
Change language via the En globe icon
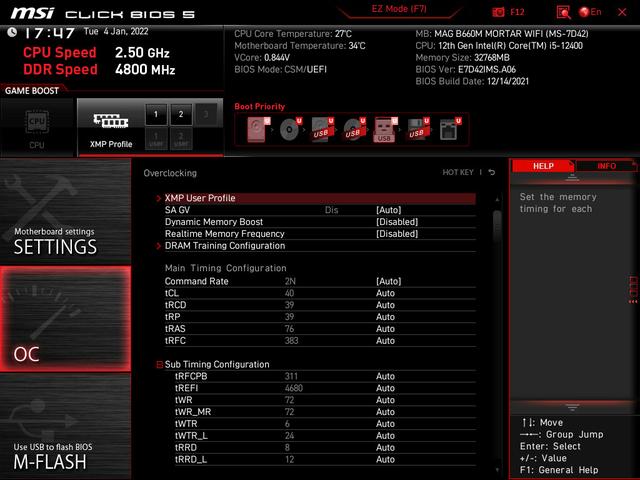590,12
